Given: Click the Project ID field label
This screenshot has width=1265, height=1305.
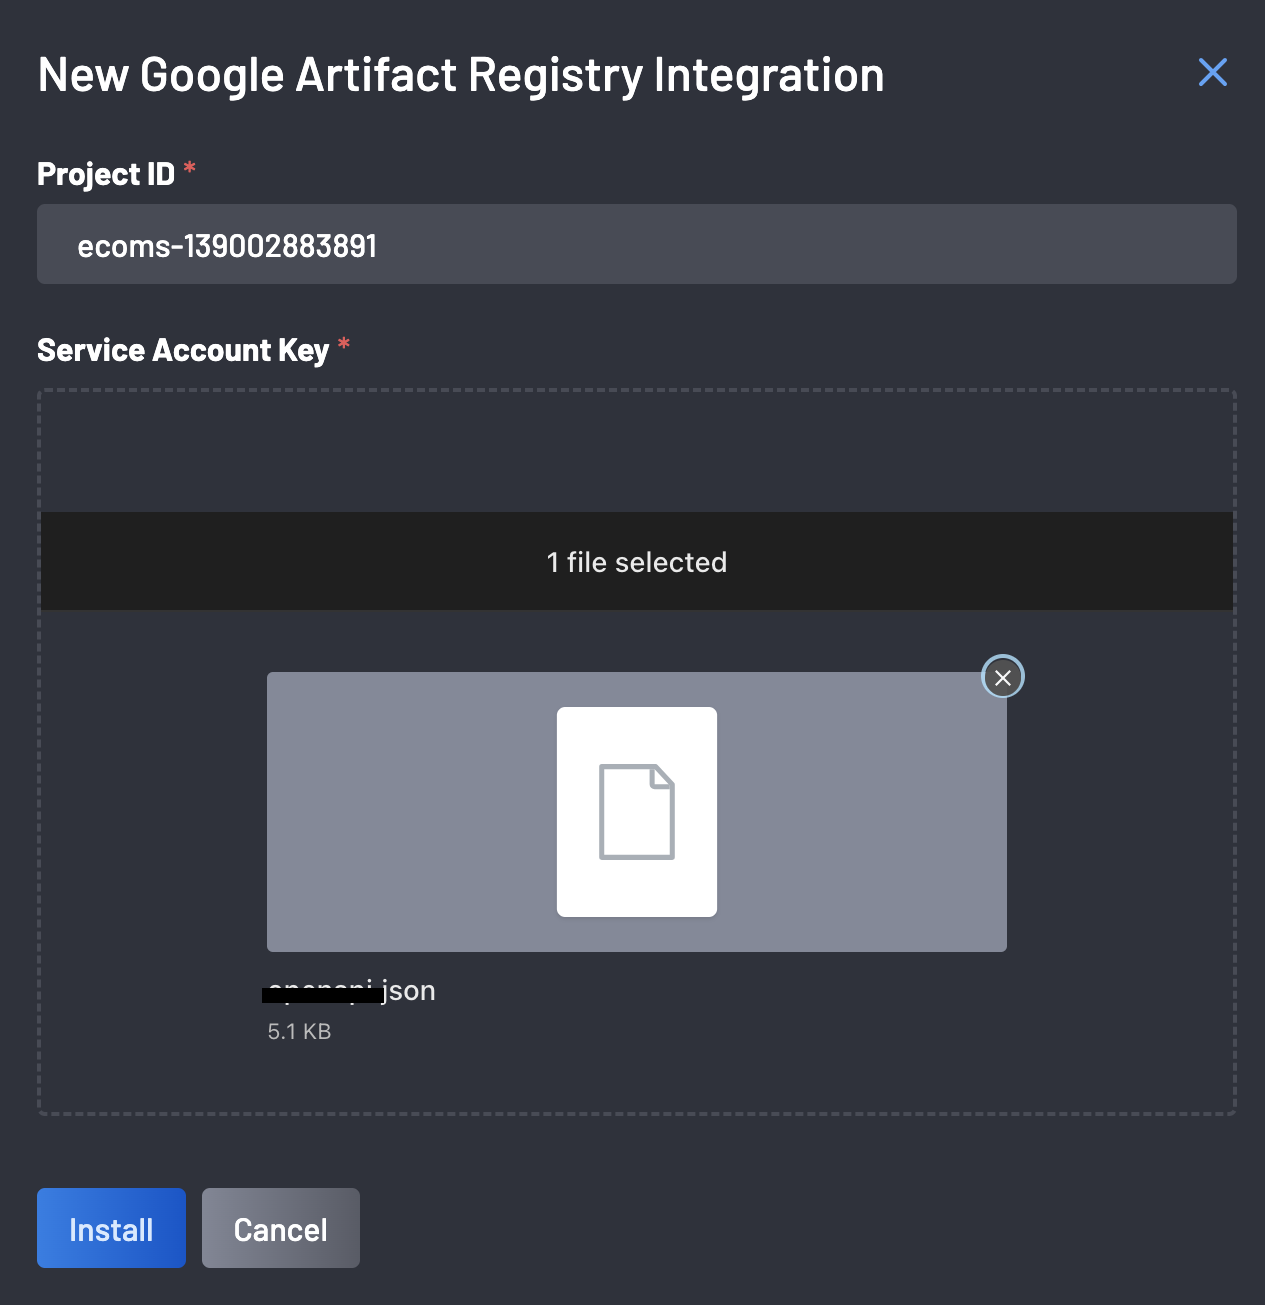Looking at the screenshot, I should tap(106, 174).
